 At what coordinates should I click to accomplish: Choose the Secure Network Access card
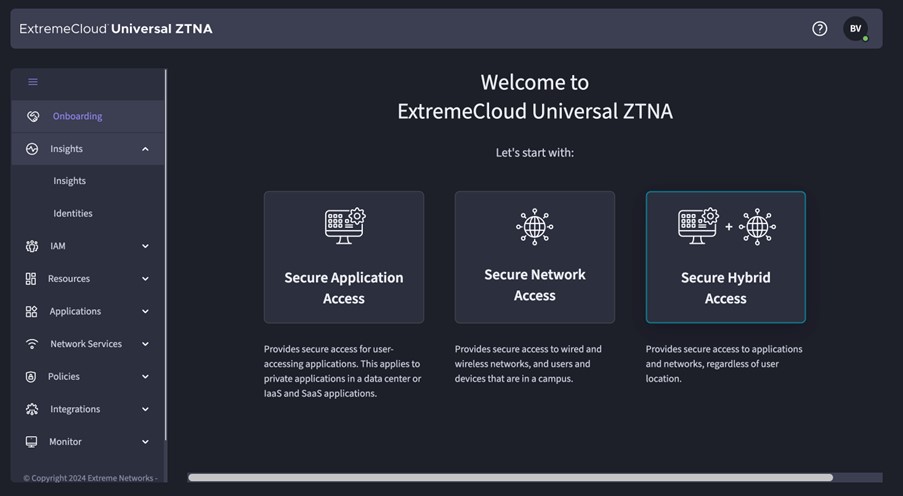point(534,257)
